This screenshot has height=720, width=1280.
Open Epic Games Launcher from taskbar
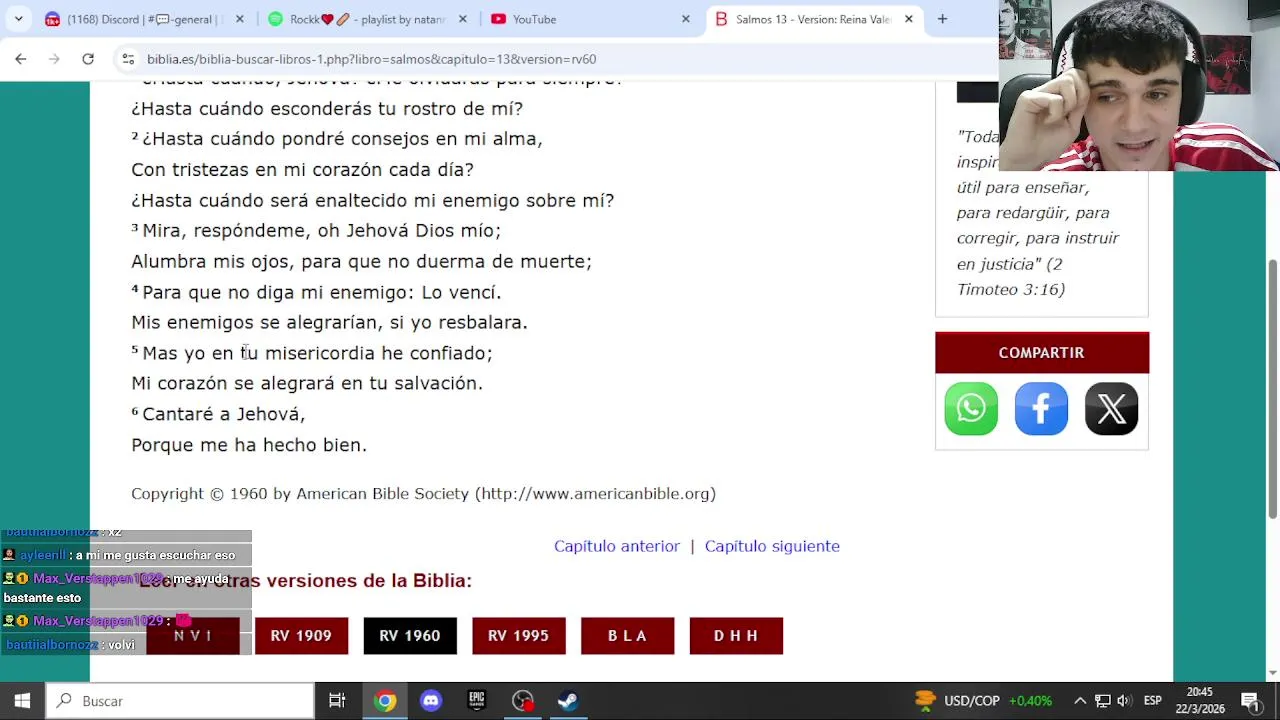(x=477, y=701)
